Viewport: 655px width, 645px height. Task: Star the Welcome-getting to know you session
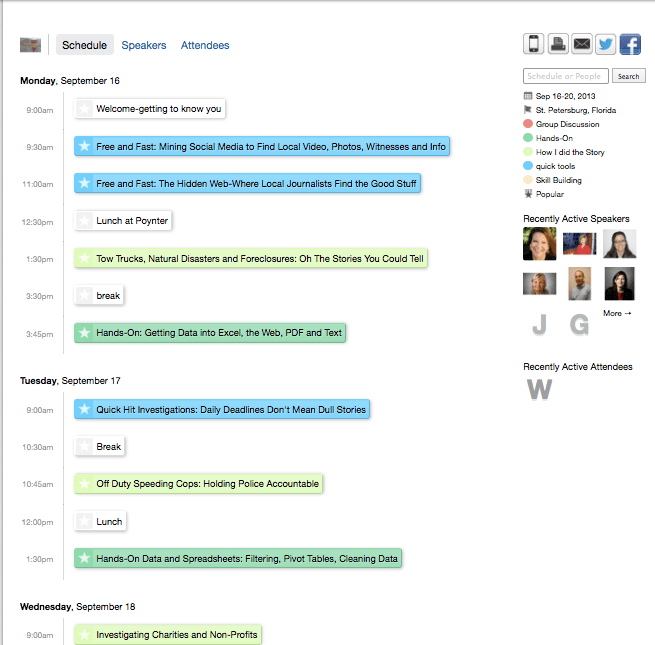(x=85, y=109)
